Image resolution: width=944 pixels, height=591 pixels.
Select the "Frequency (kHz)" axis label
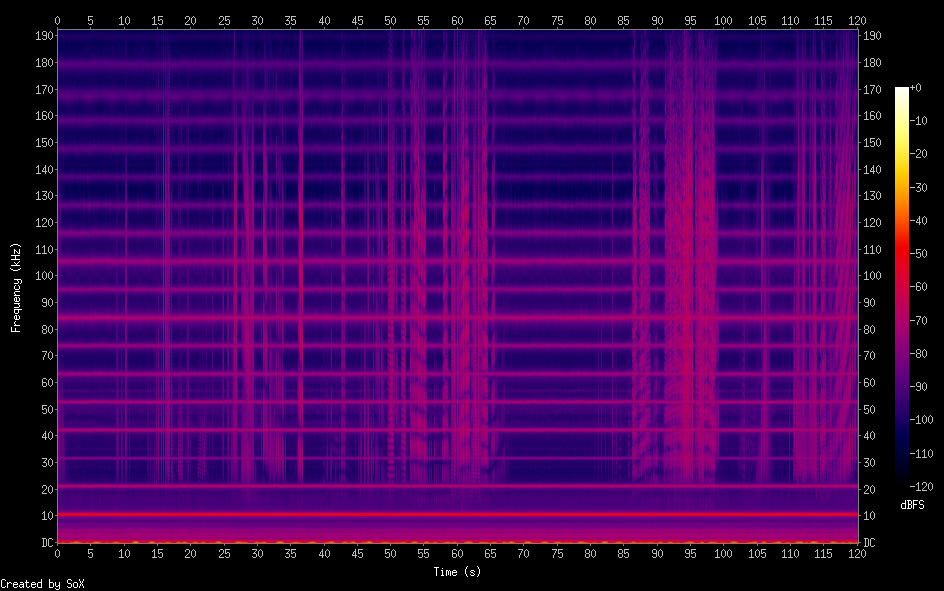[16, 287]
